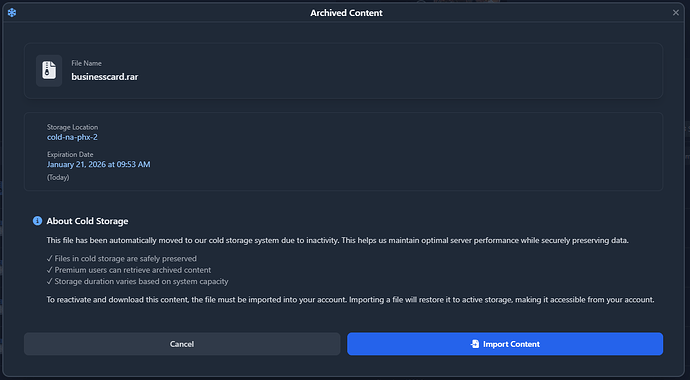Click the January 21, 2026 expiration date
The height and width of the screenshot is (380, 690).
(99, 164)
